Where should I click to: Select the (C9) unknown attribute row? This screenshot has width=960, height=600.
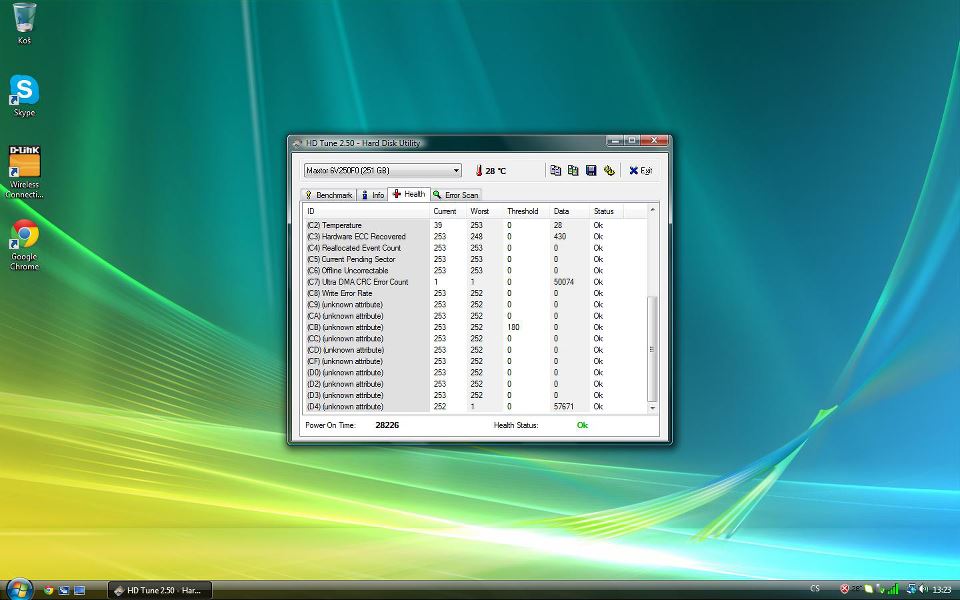pos(475,304)
